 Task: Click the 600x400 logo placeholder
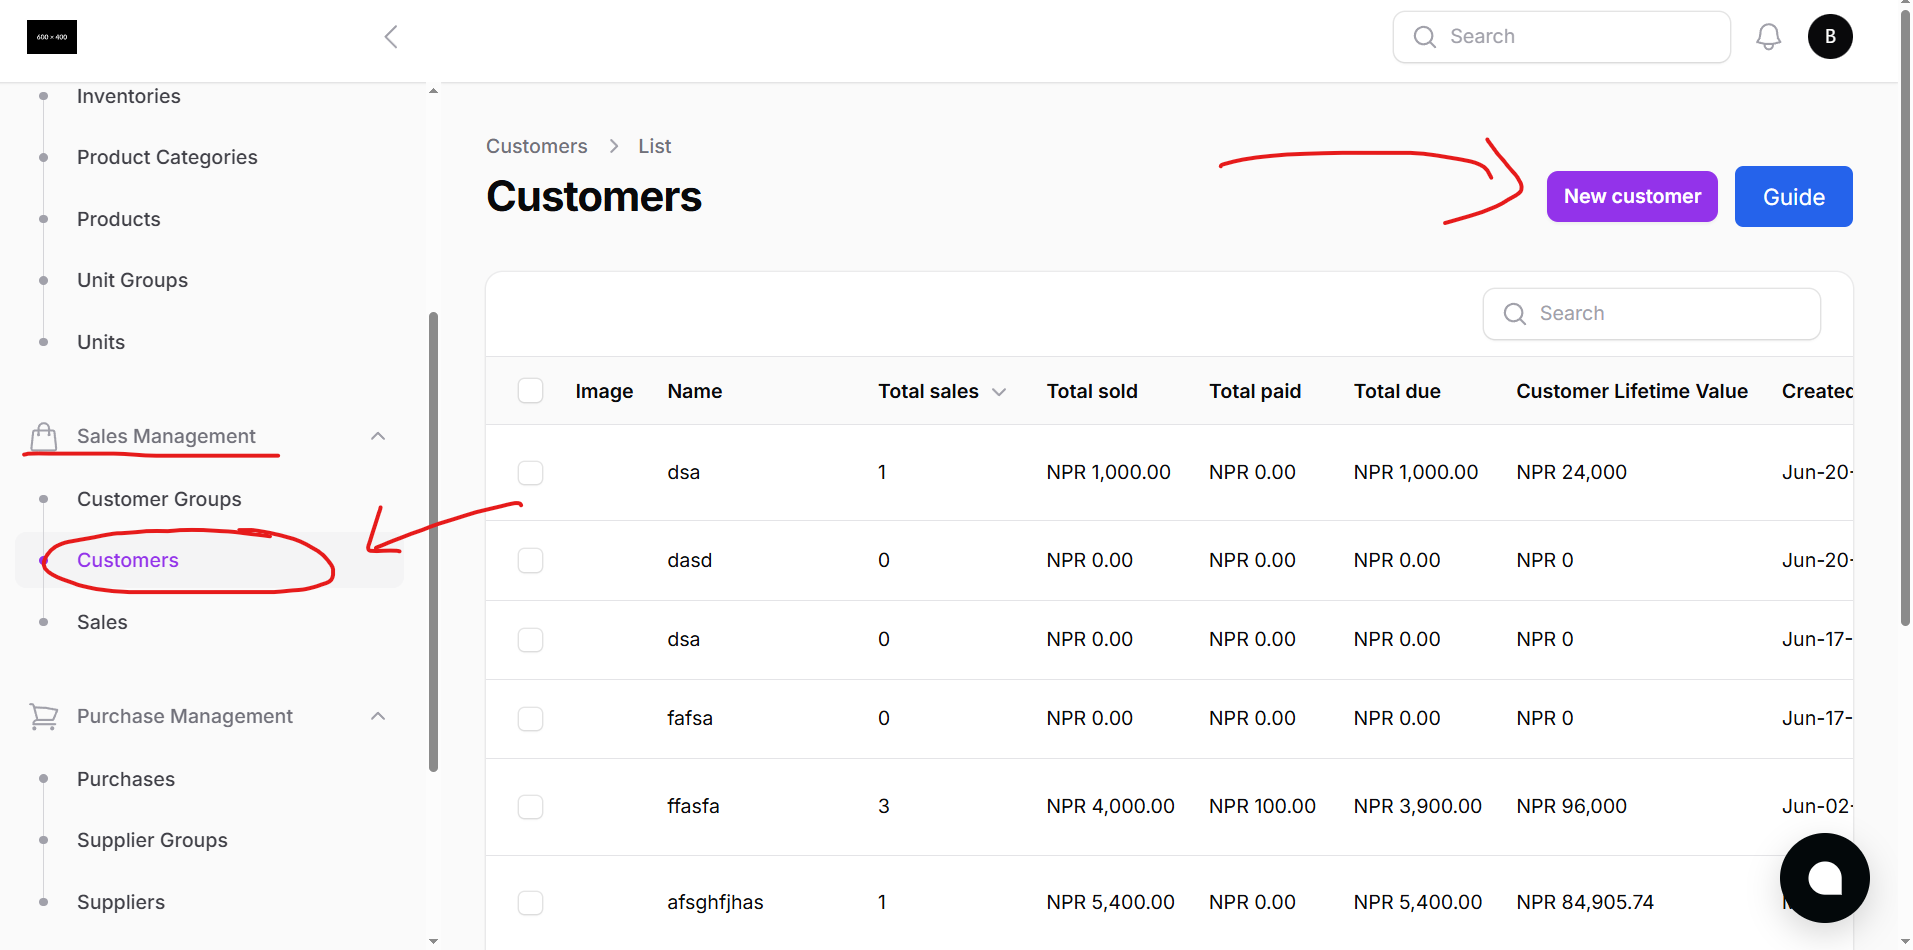pos(51,37)
